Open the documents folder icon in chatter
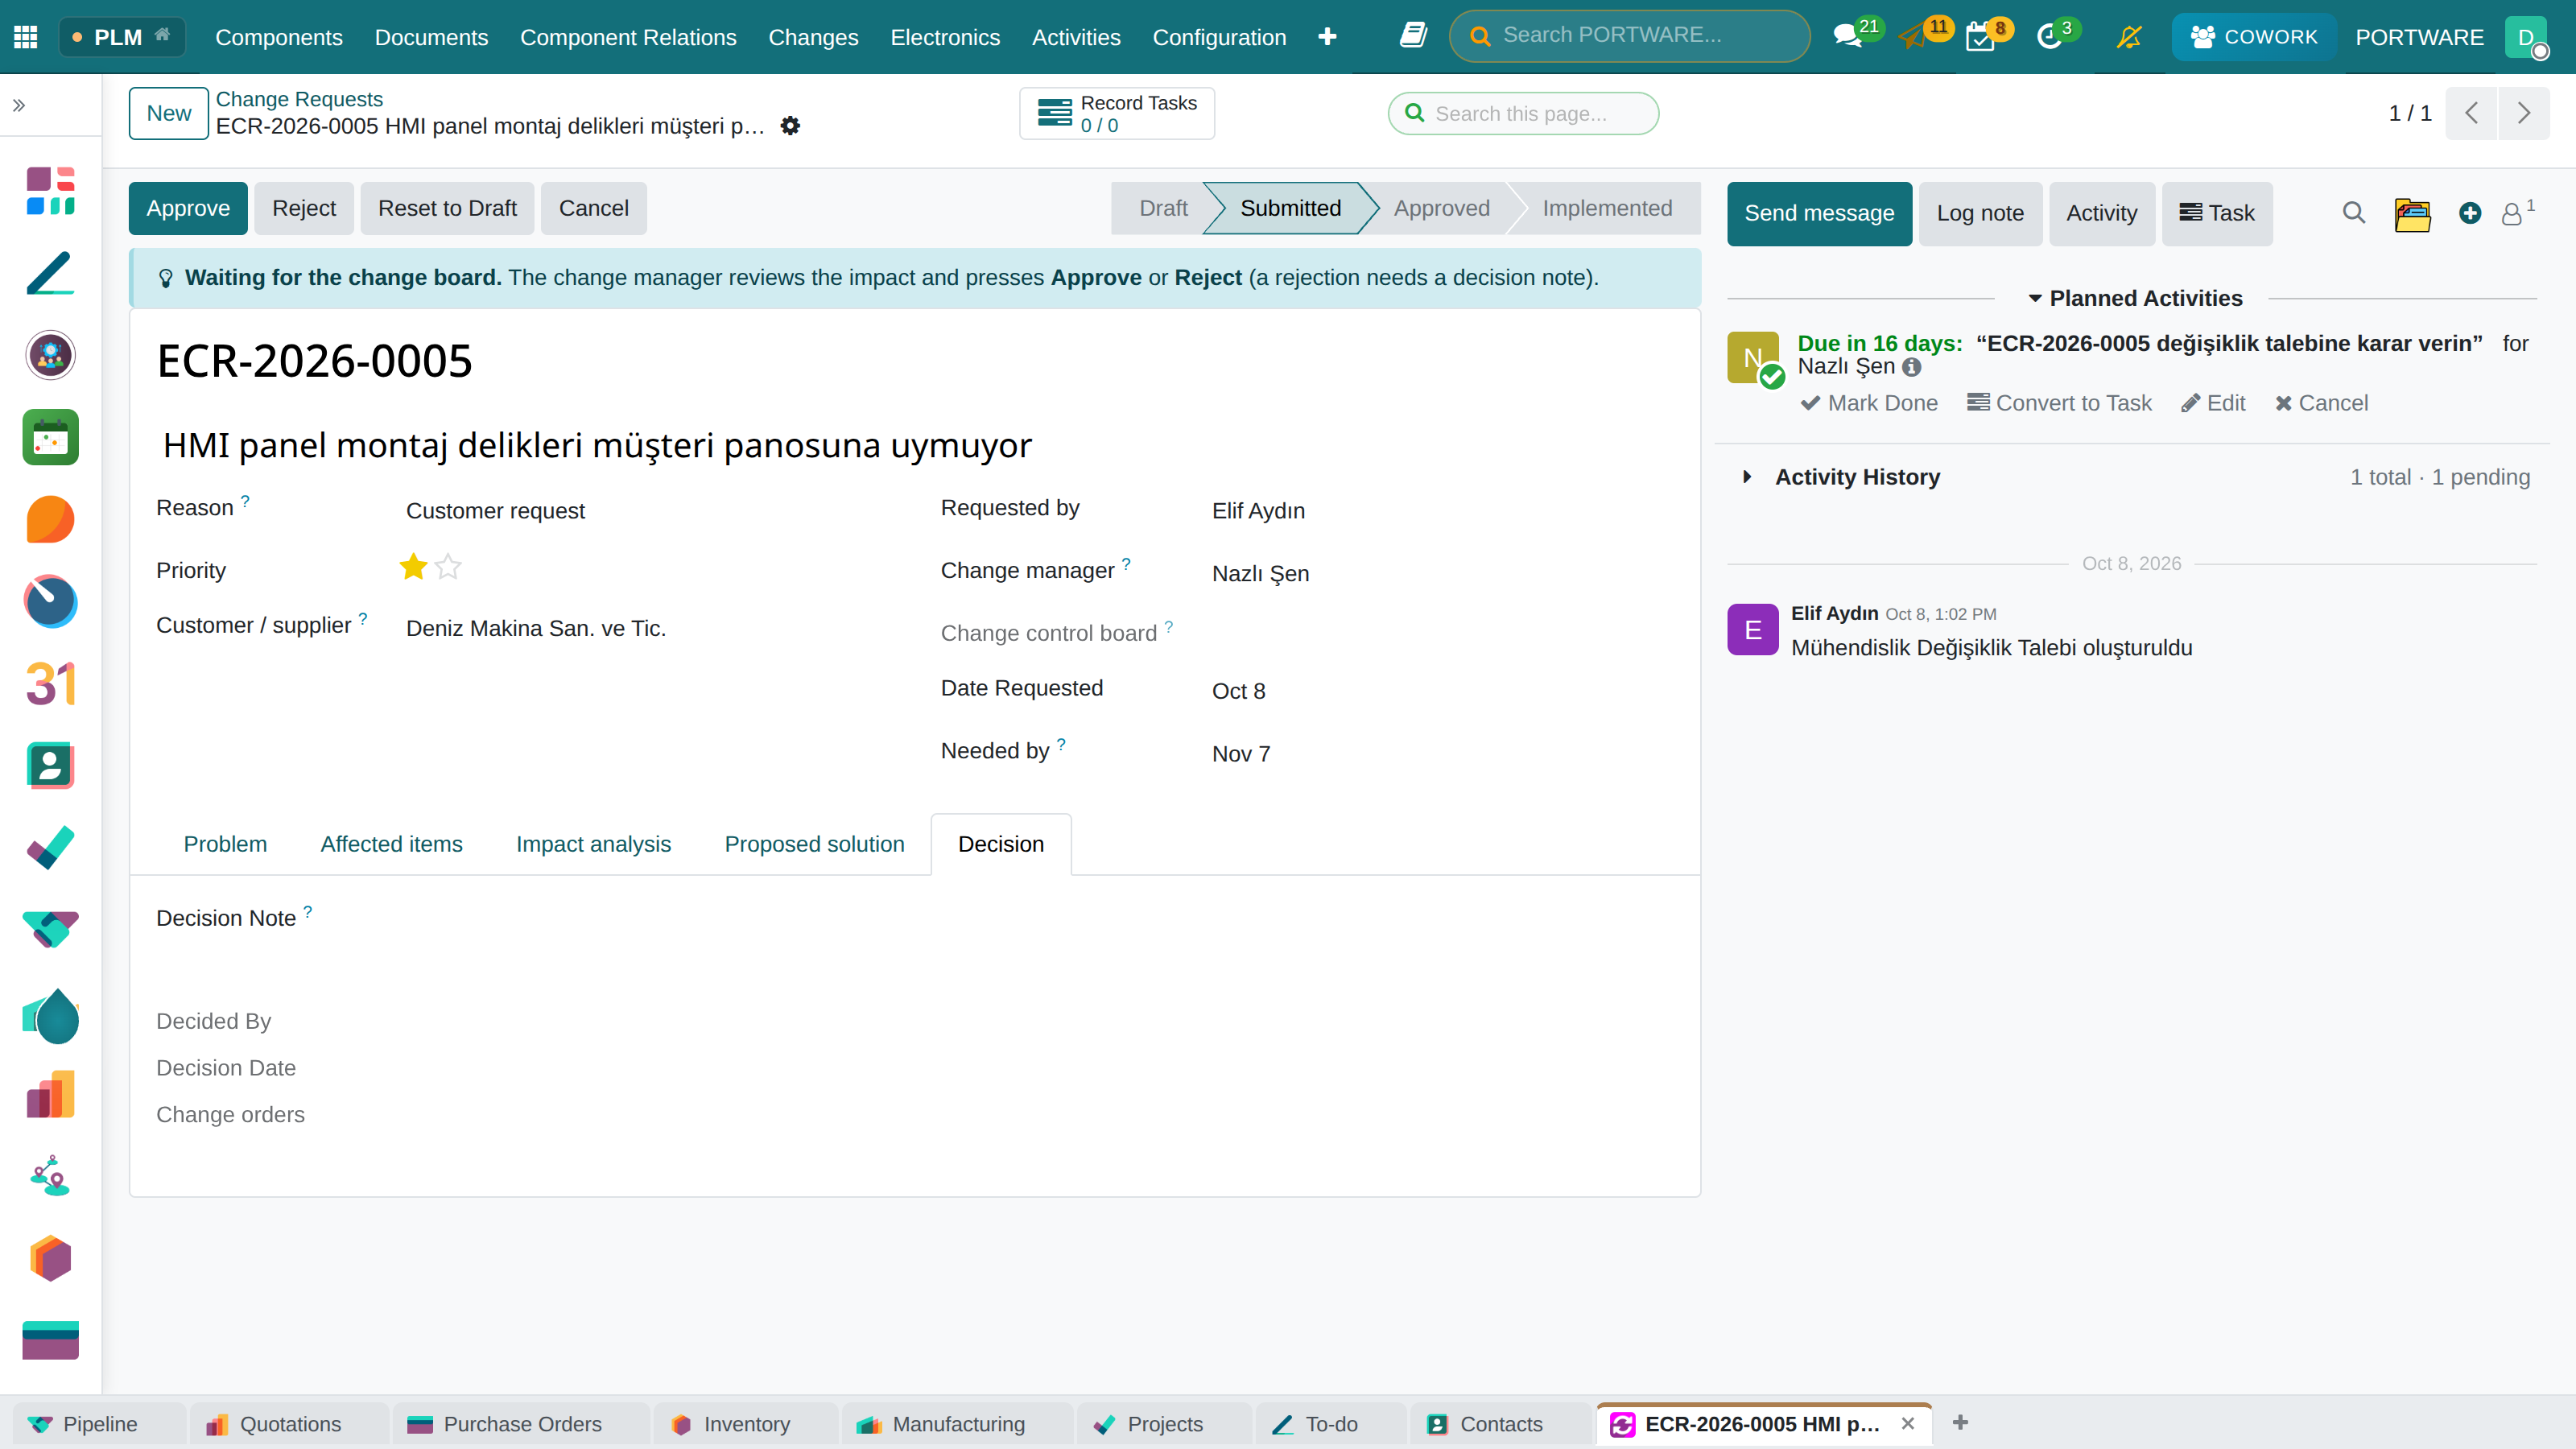 click(2412, 214)
